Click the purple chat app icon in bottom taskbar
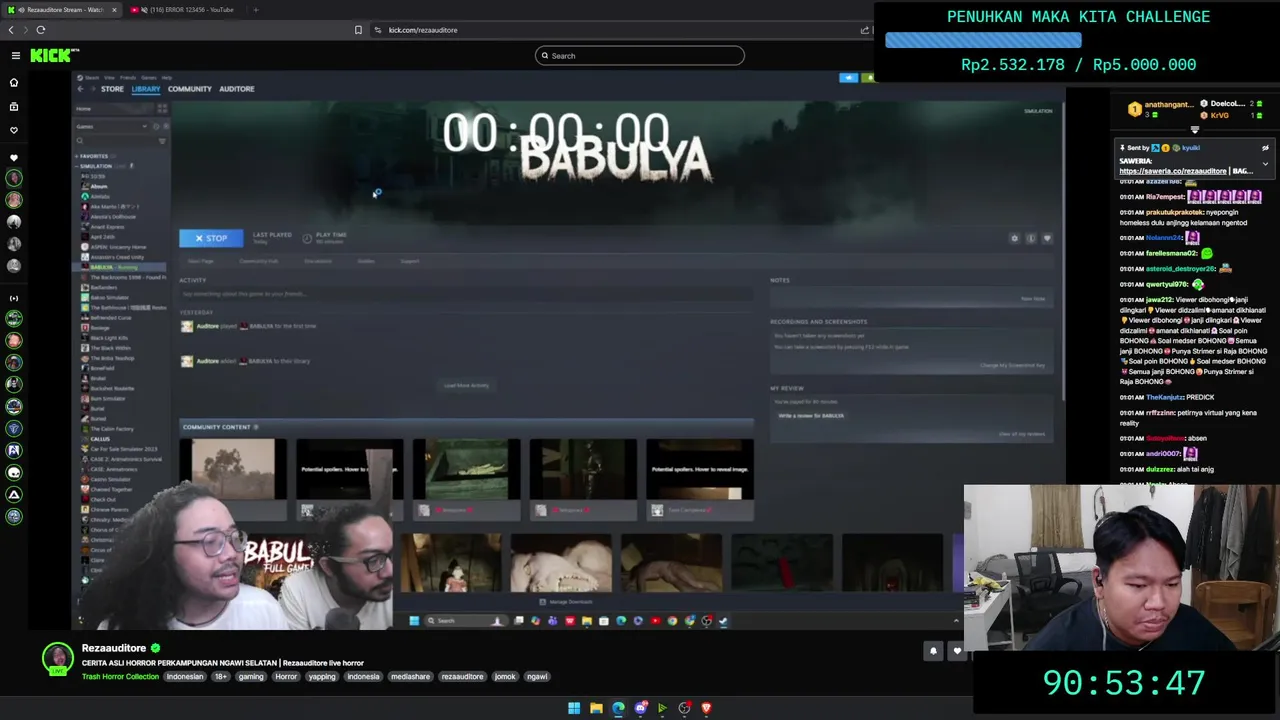Image resolution: width=1280 pixels, height=720 pixels. click(640, 708)
